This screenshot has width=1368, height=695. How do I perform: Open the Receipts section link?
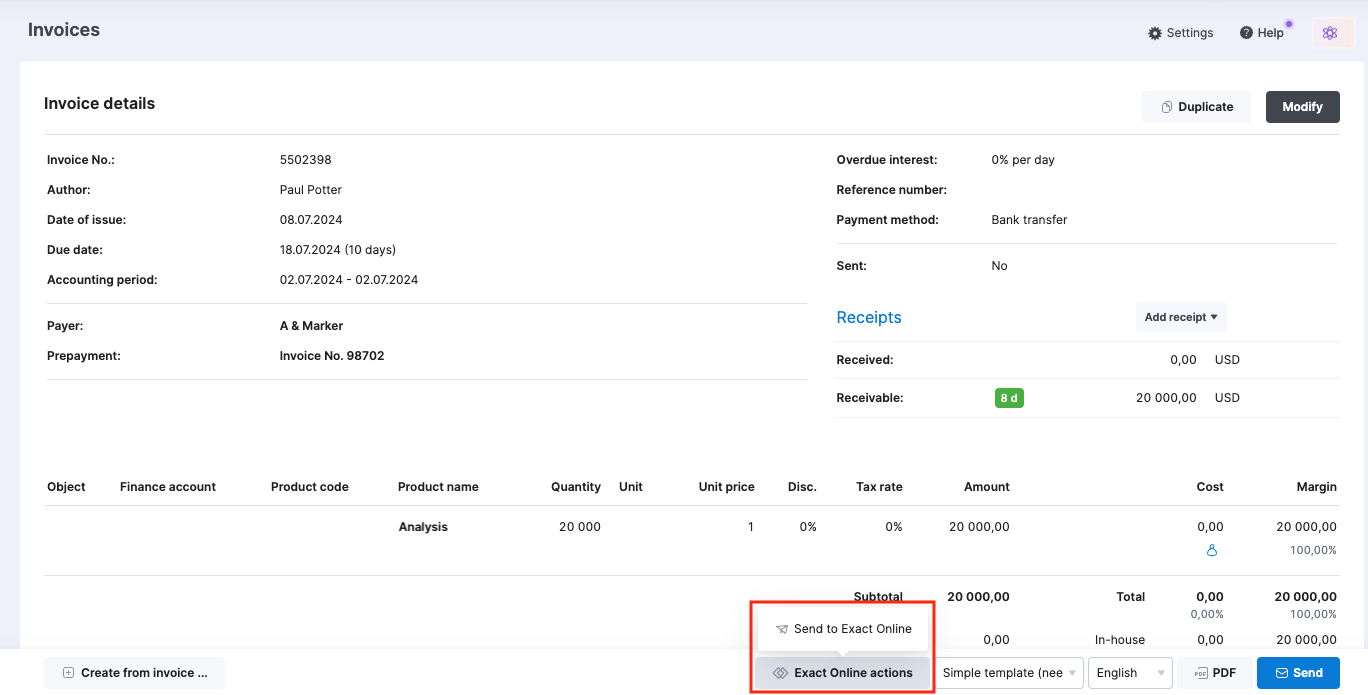tap(869, 317)
